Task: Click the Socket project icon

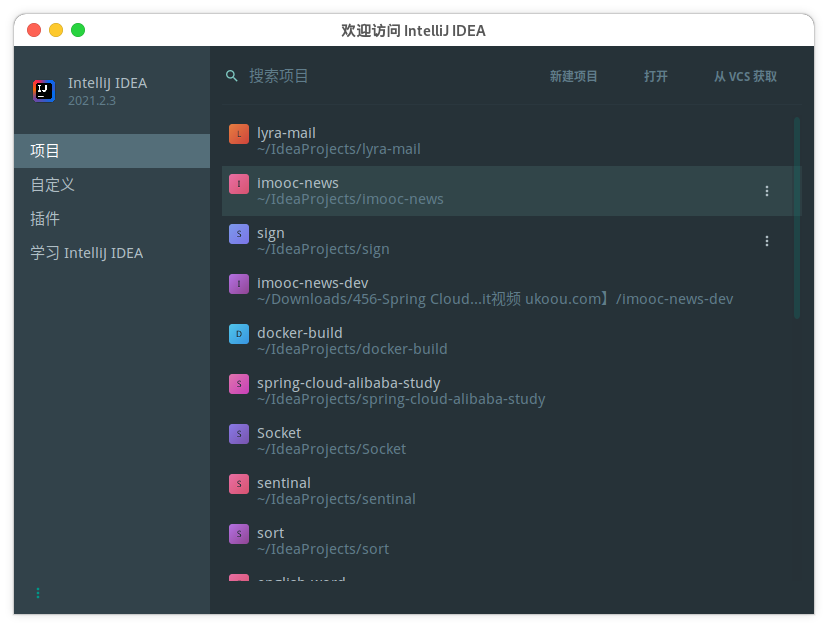Action: click(239, 434)
